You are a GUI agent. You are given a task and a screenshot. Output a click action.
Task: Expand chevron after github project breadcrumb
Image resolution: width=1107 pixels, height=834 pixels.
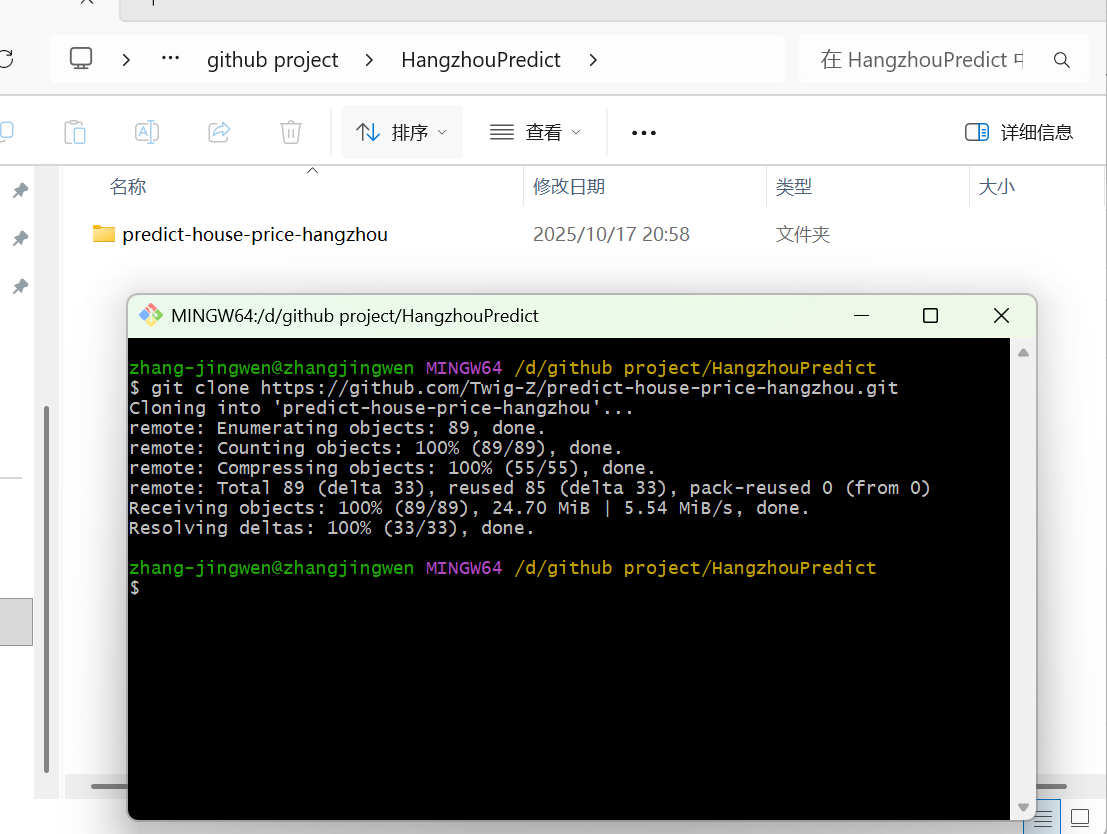[369, 60]
